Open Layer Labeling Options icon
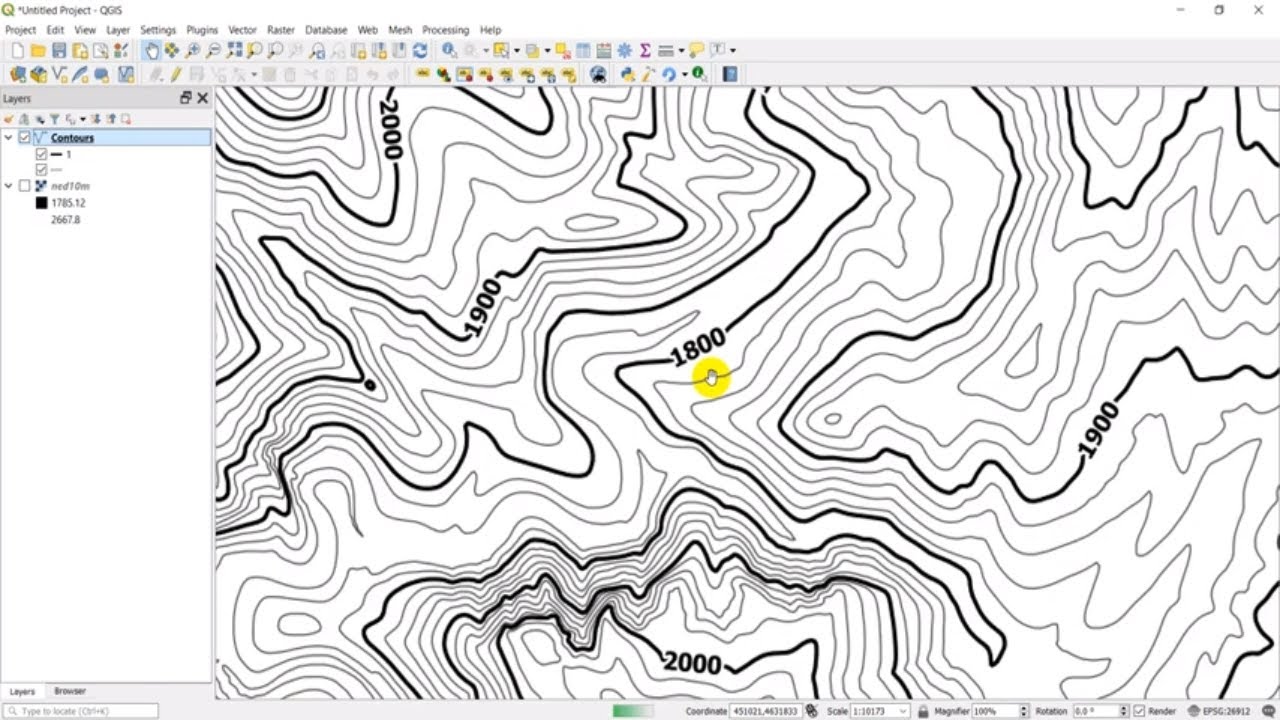 pos(422,74)
